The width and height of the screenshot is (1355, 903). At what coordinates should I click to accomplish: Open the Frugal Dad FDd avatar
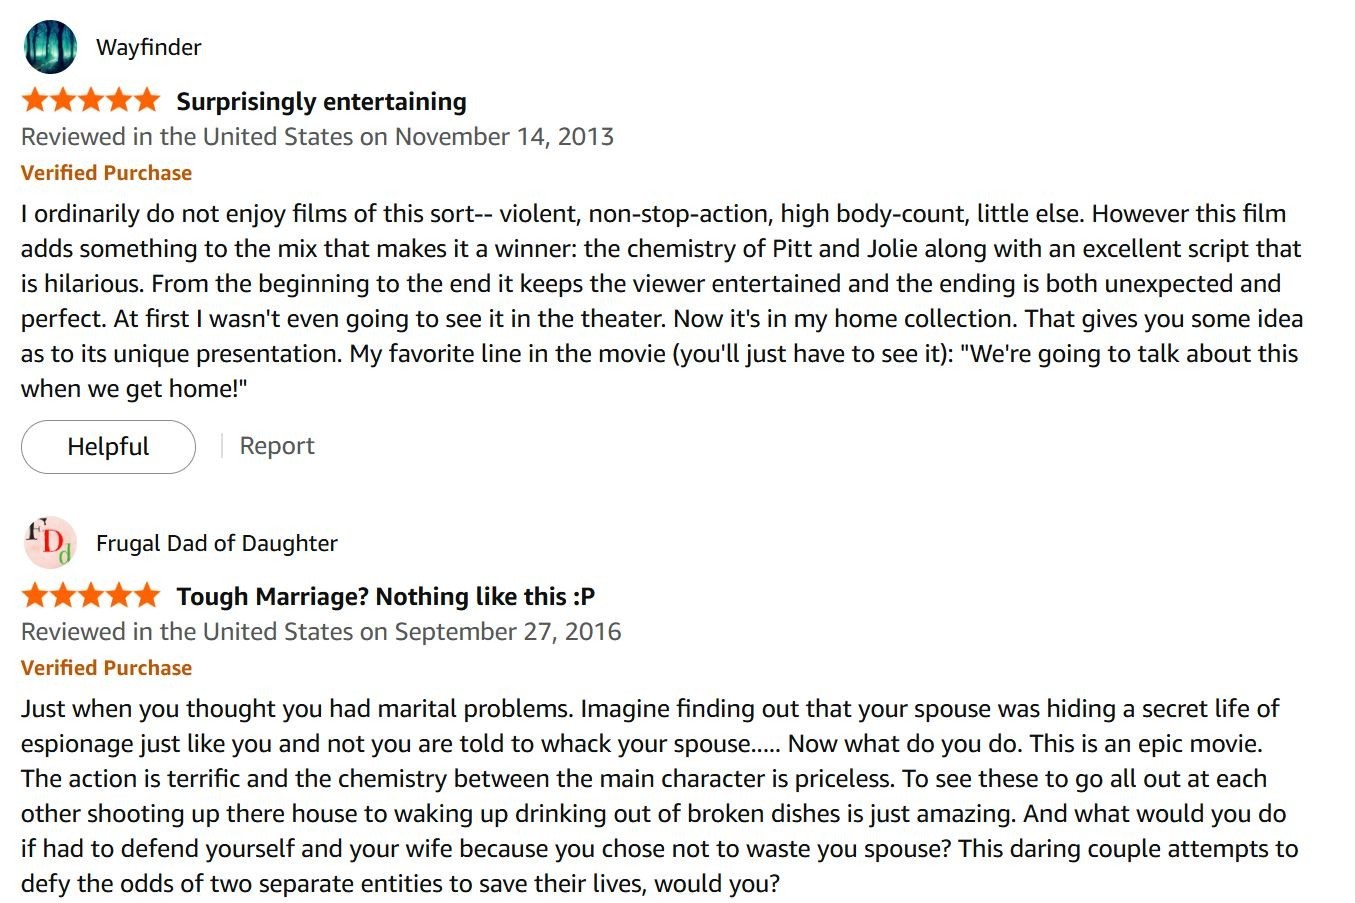(49, 543)
